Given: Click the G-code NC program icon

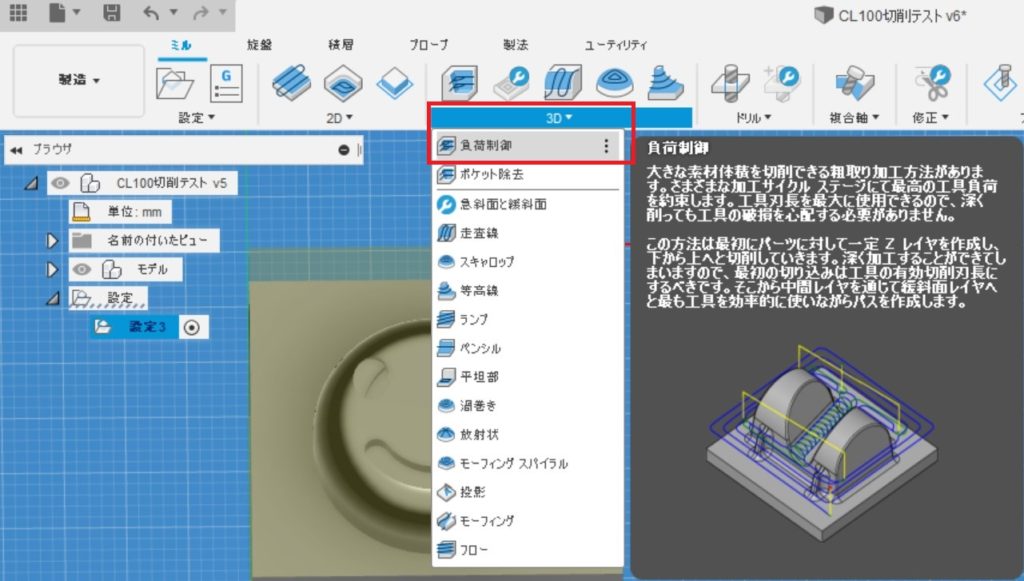Looking at the screenshot, I should click(x=226, y=83).
